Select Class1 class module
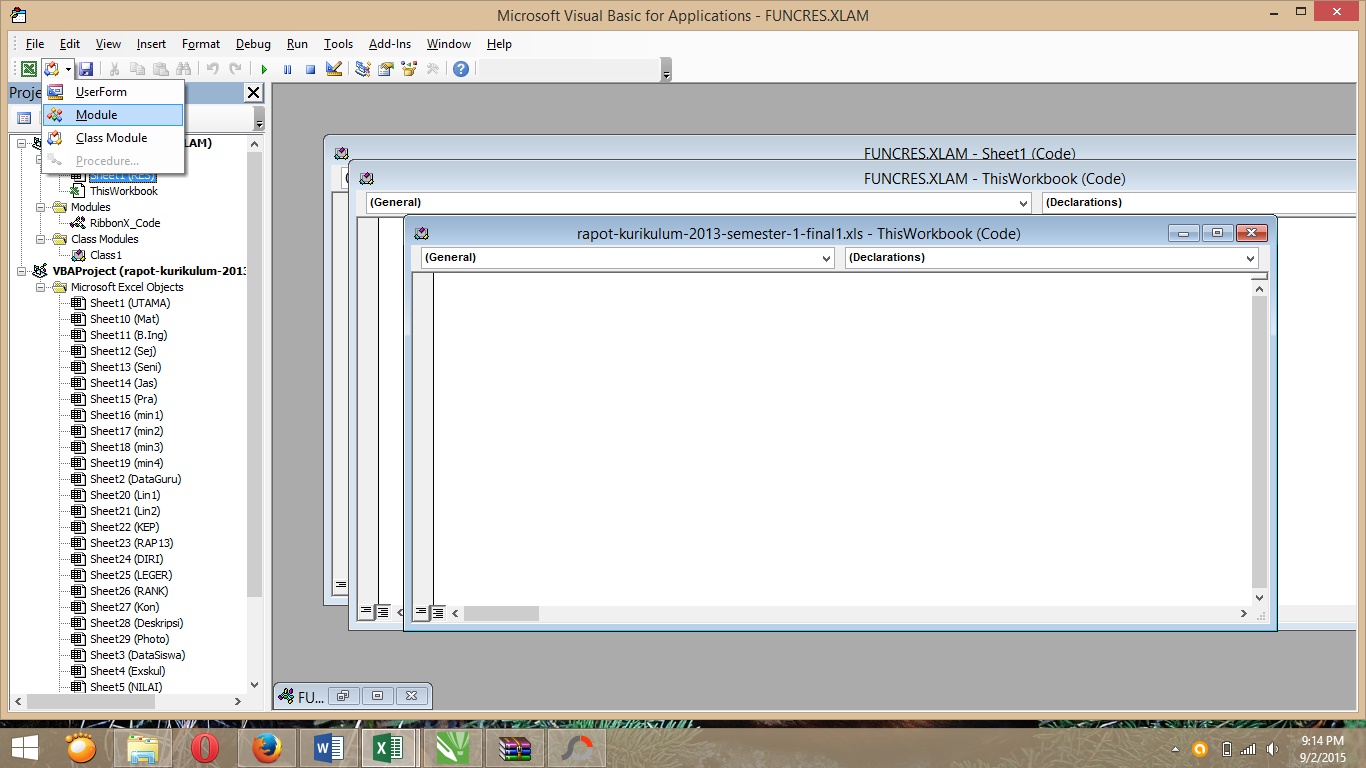 click(x=106, y=255)
